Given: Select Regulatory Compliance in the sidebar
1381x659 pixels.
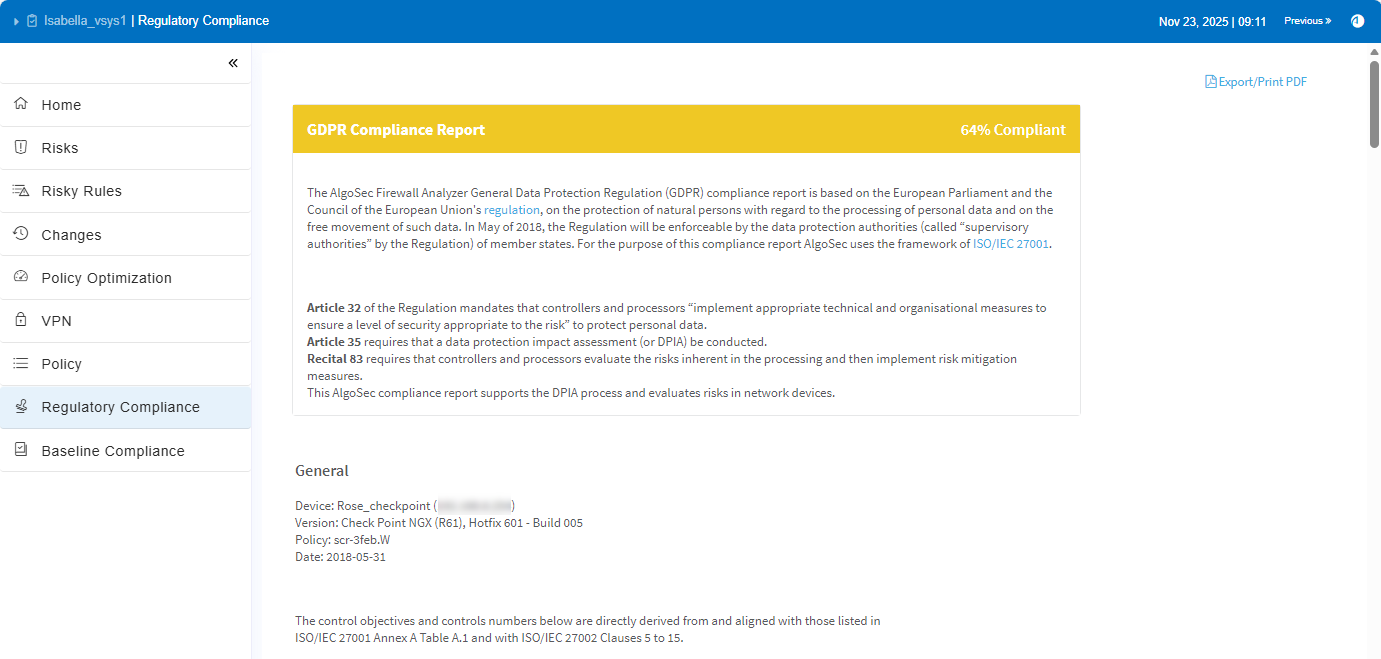Looking at the screenshot, I should (120, 407).
